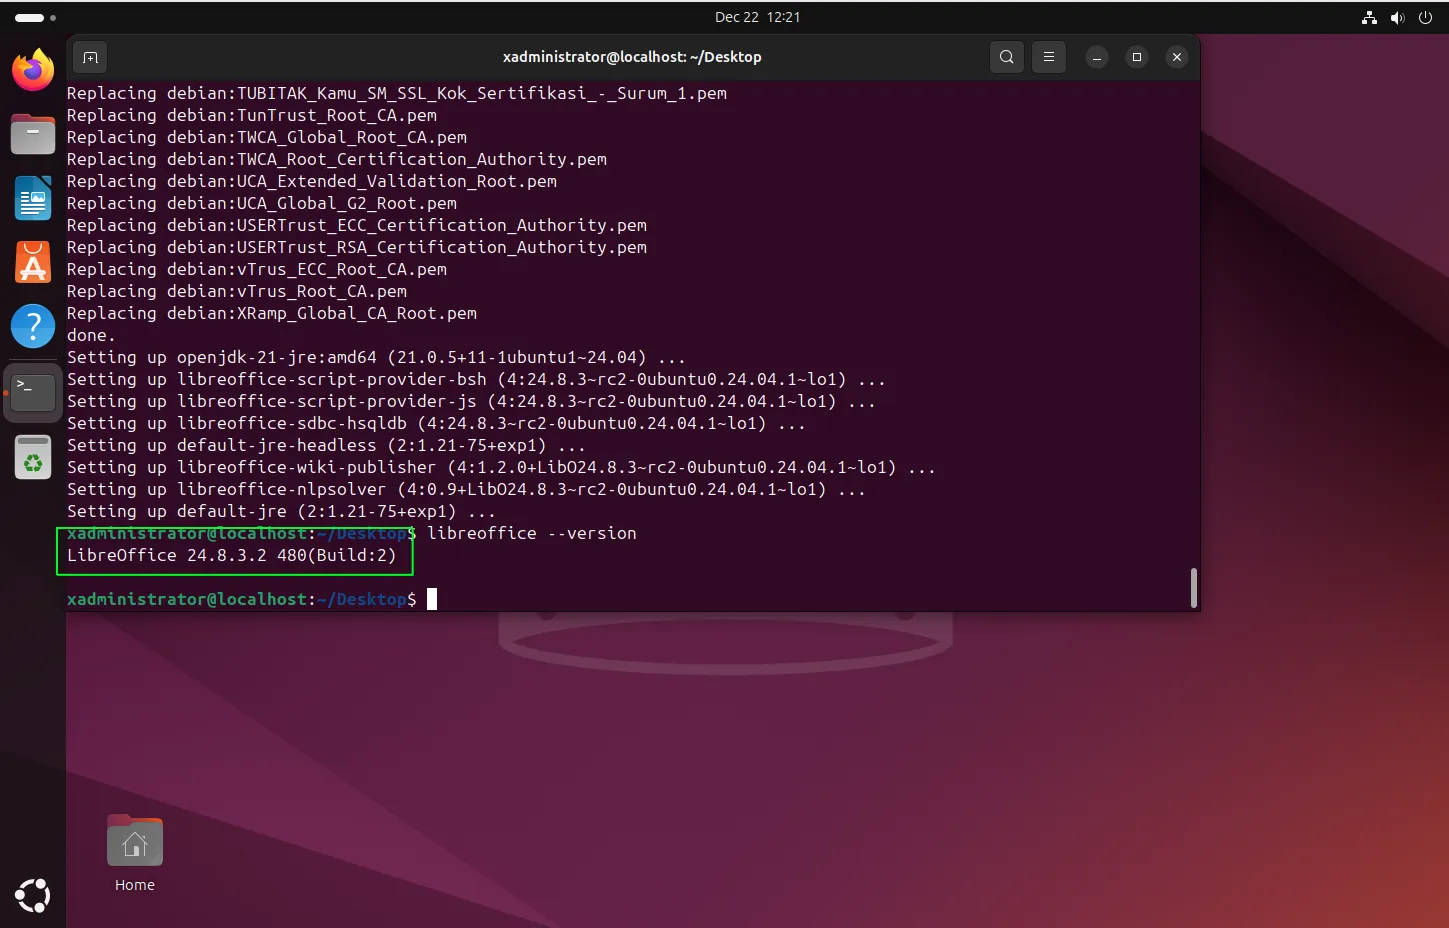
Task: Click the terminal cursor at last prompt
Action: pos(432,599)
